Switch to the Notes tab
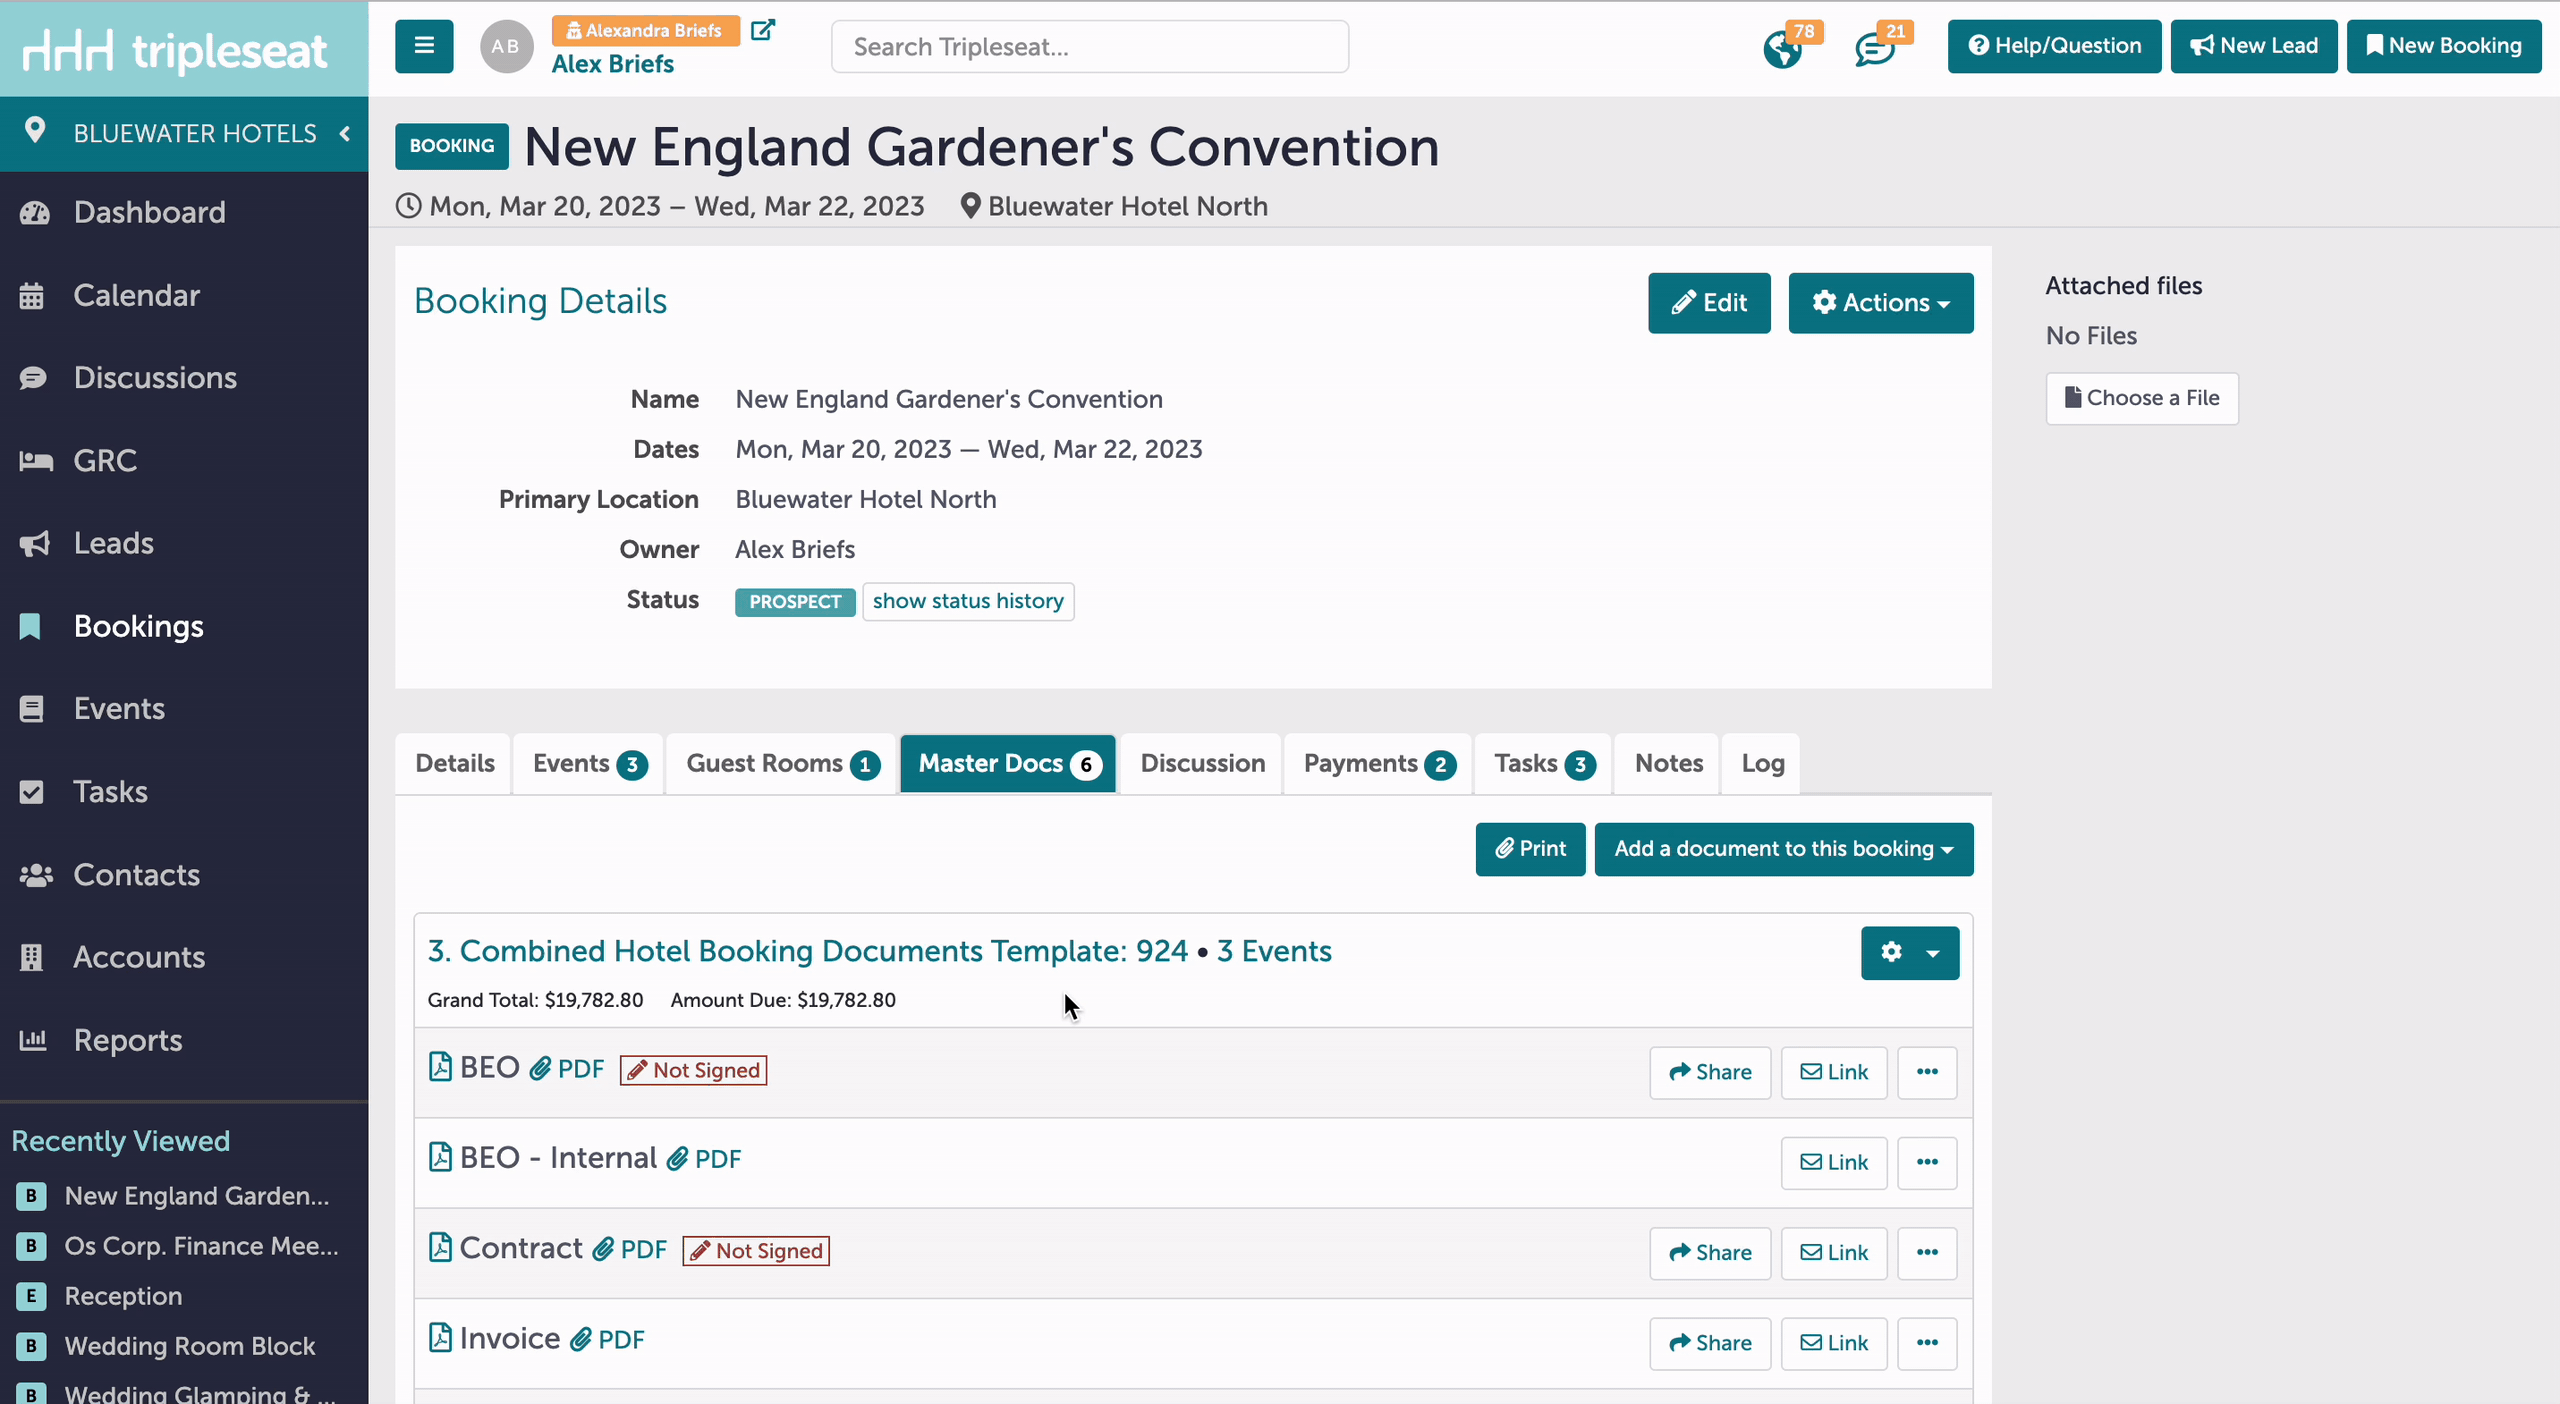Viewport: 2560px width, 1404px height. [1668, 763]
